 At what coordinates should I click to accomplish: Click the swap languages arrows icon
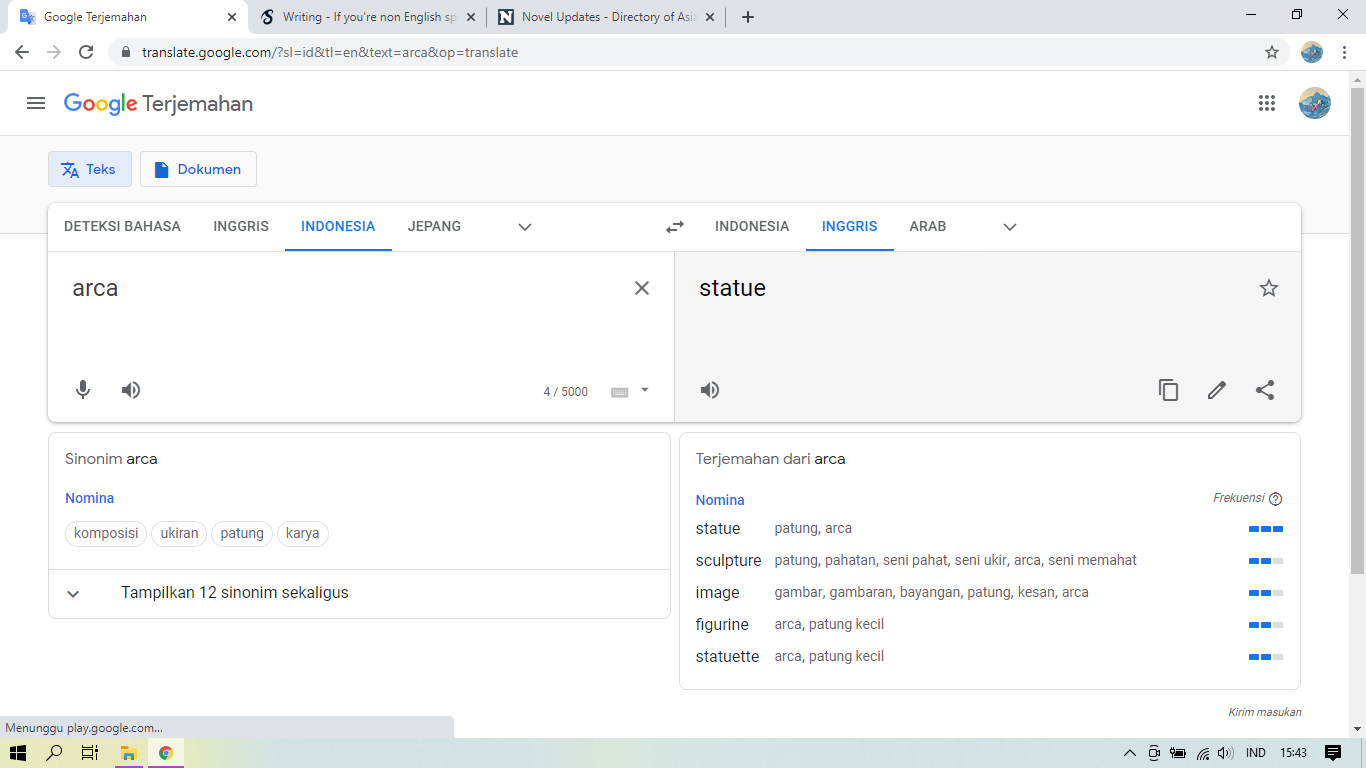coord(675,227)
